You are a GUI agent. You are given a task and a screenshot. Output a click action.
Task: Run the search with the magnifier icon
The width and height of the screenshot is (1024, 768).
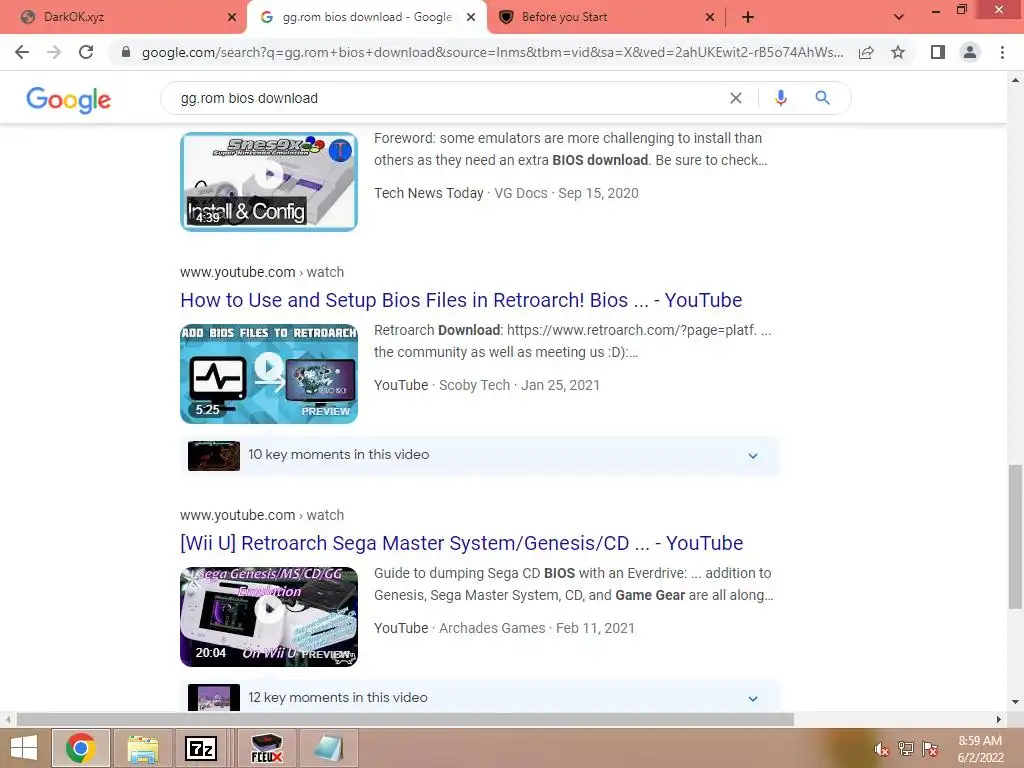coord(822,98)
